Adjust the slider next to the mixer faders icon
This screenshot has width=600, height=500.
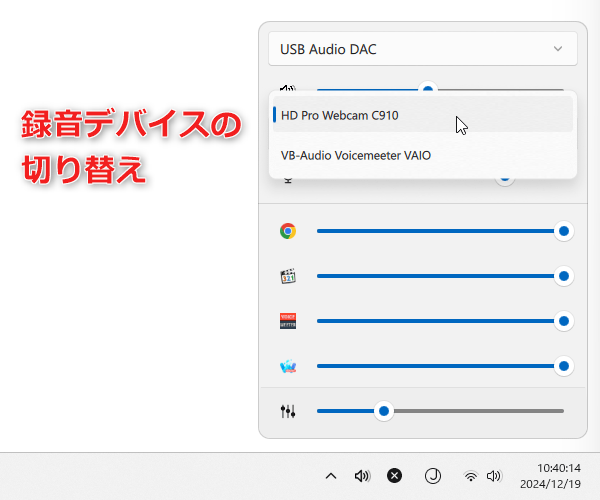pyautogui.click(x=440, y=411)
